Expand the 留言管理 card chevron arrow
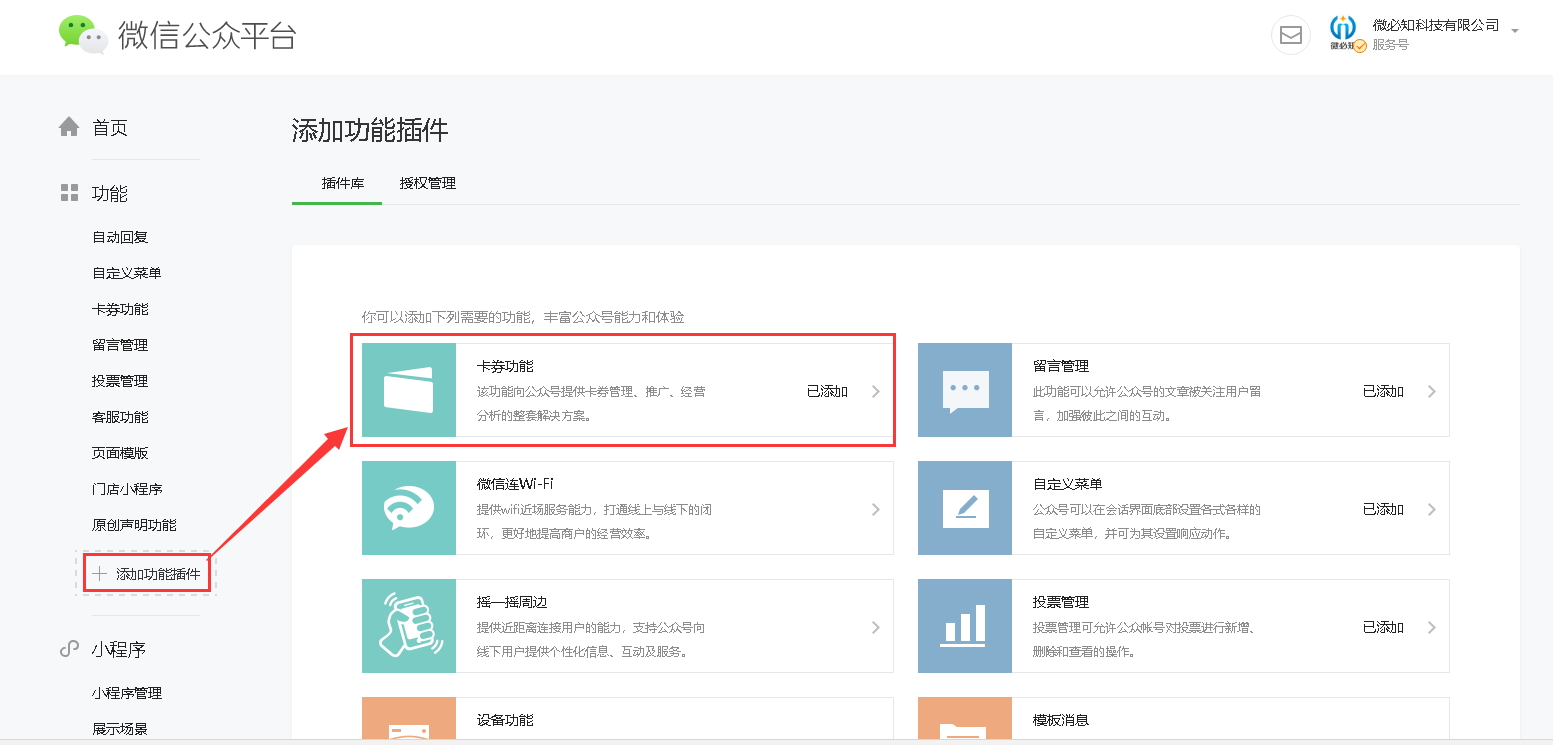 (x=1432, y=391)
